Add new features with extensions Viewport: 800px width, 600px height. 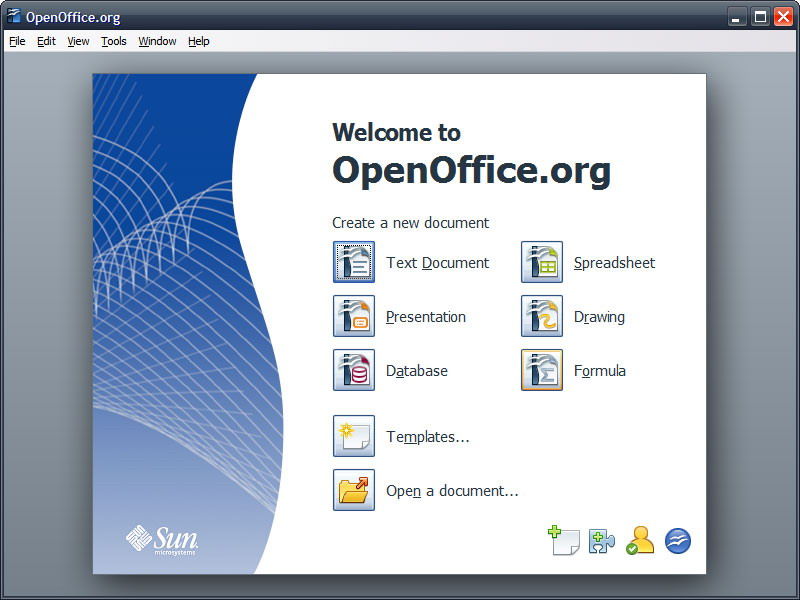(601, 538)
